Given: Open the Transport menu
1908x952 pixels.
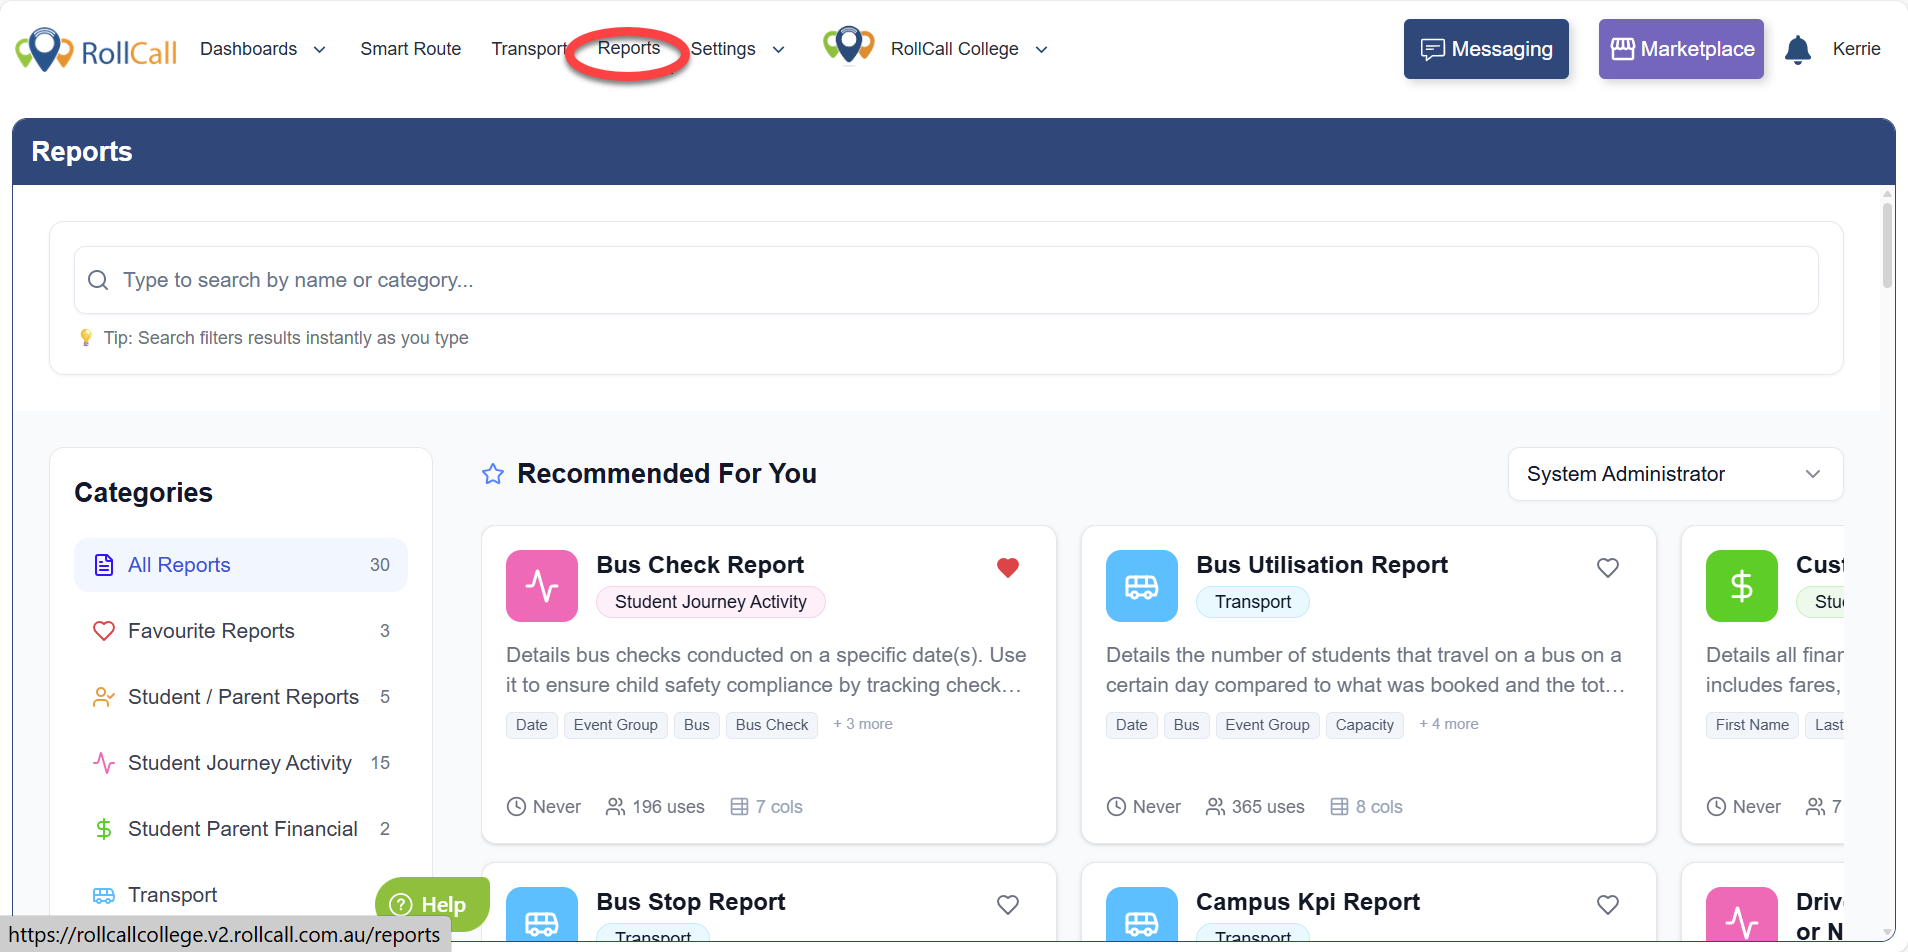Looking at the screenshot, I should click(x=529, y=49).
